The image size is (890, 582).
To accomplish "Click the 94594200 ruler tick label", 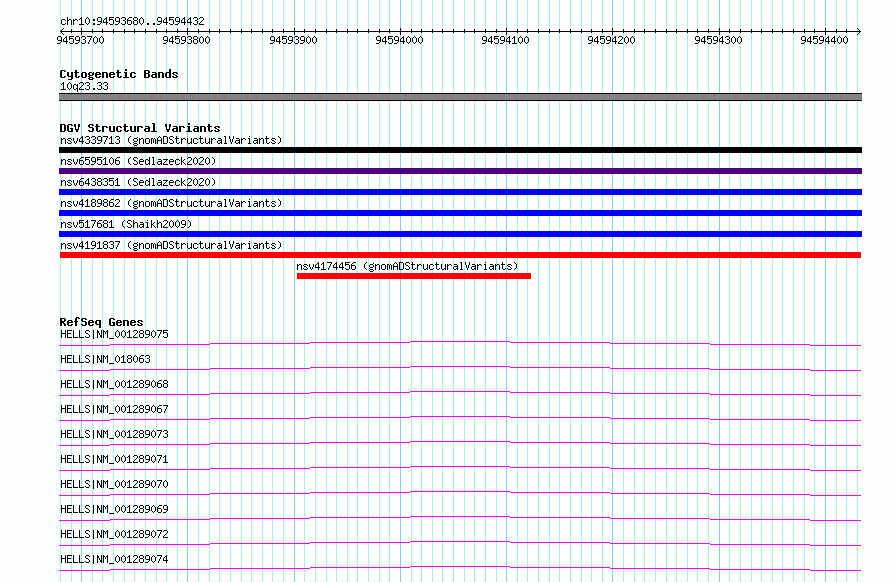I will point(611,40).
